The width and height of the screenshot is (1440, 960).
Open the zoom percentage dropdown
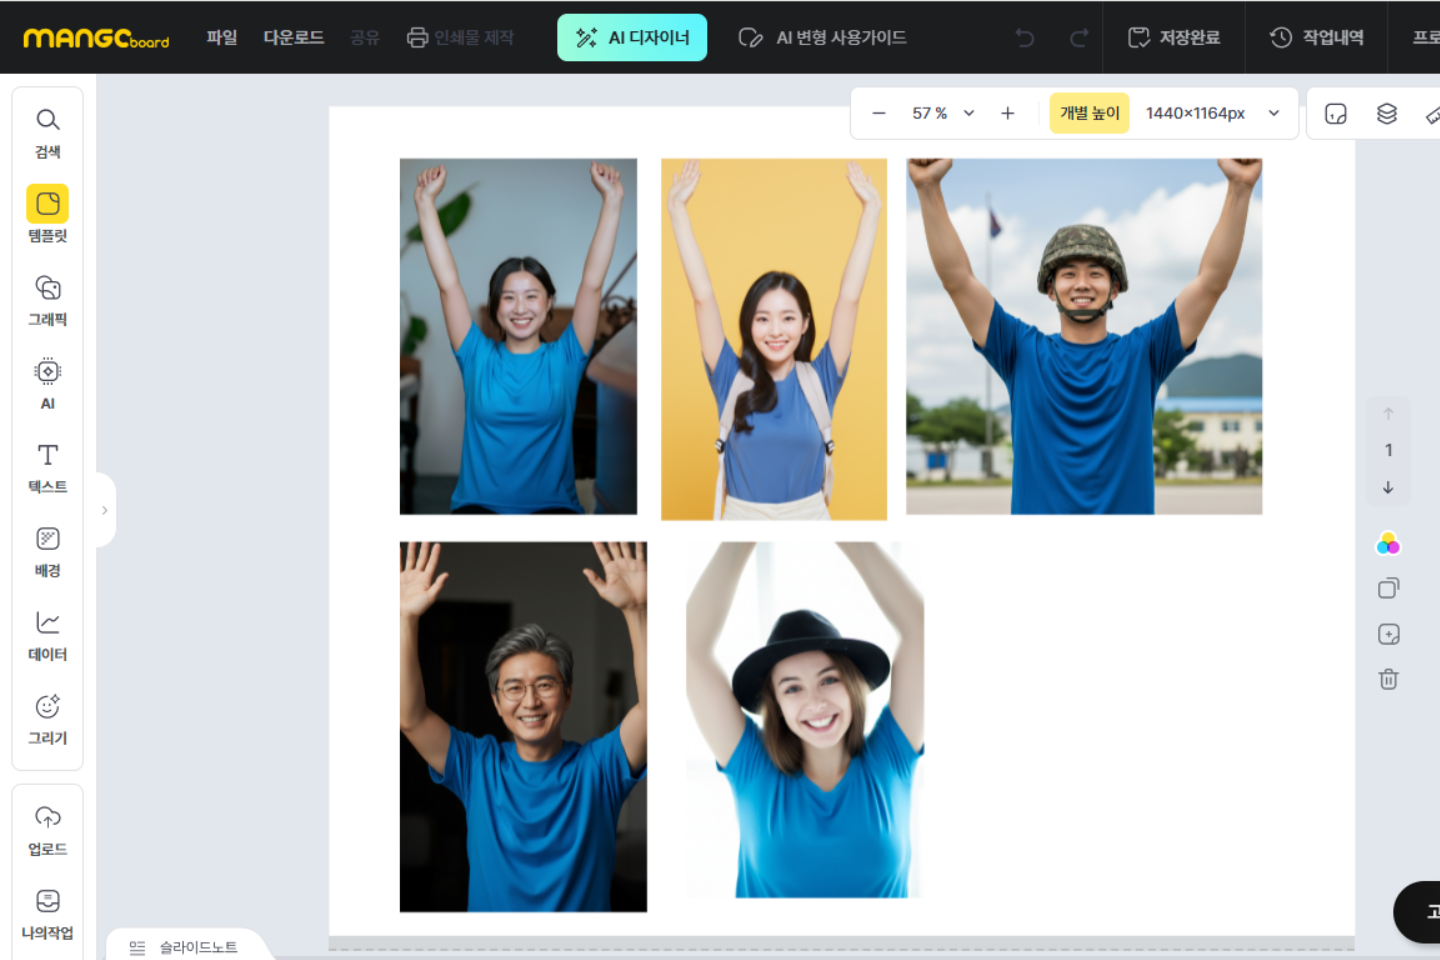[x=968, y=113]
